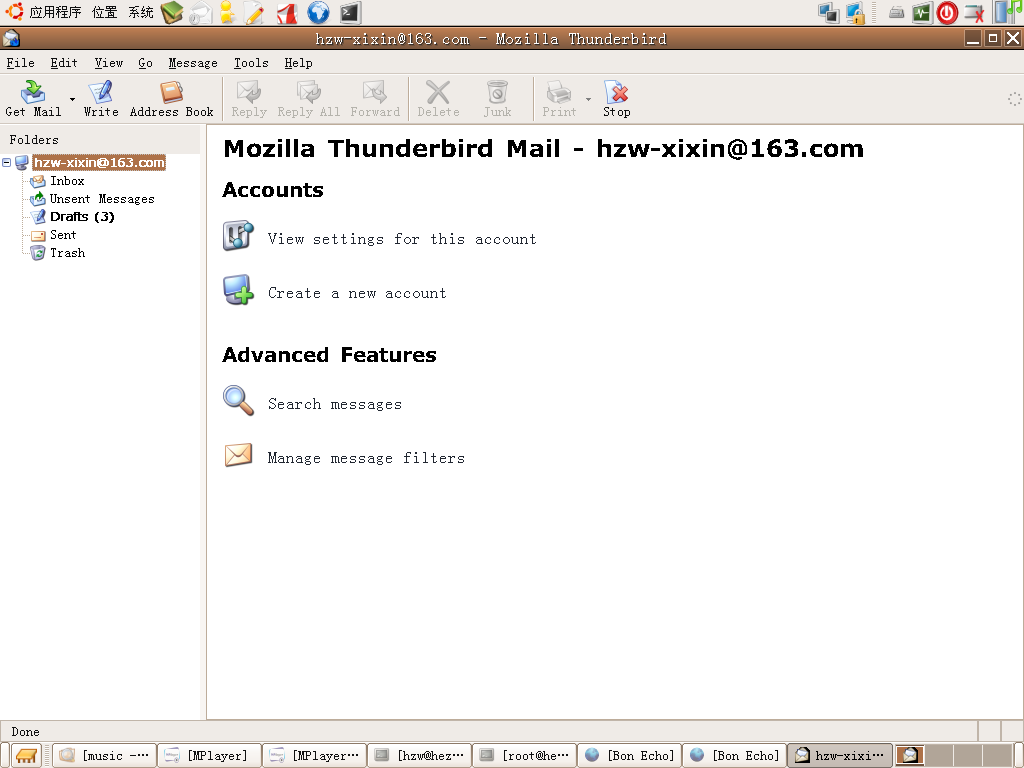The height and width of the screenshot is (768, 1024).
Task: Open the File menu
Action: (20, 63)
